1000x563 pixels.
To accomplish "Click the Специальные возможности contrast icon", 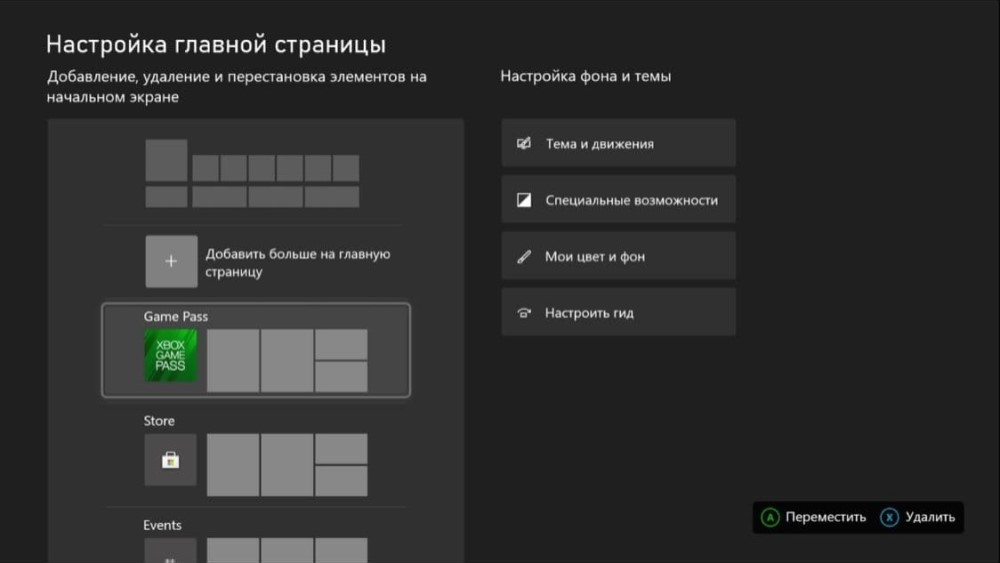I will tap(524, 200).
